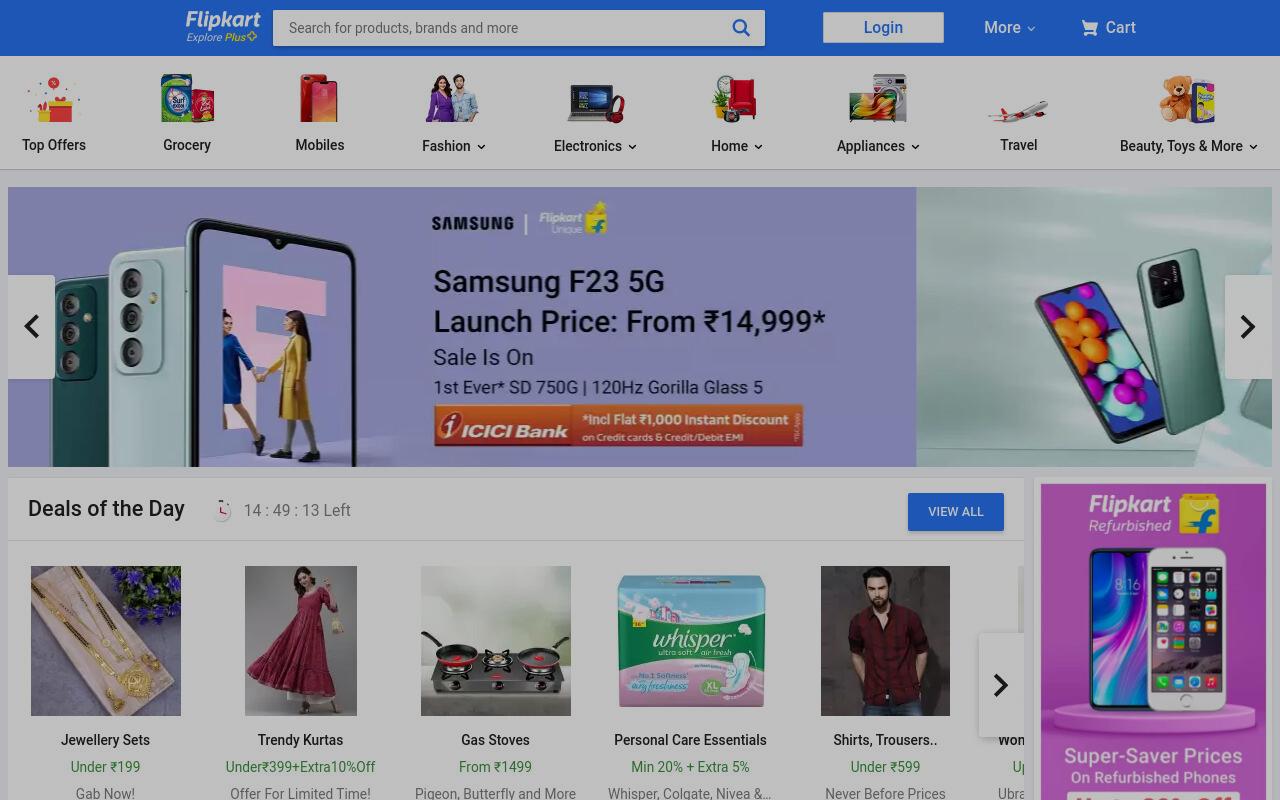Click the Deals of the Day heading
1280x800 pixels.
point(106,509)
